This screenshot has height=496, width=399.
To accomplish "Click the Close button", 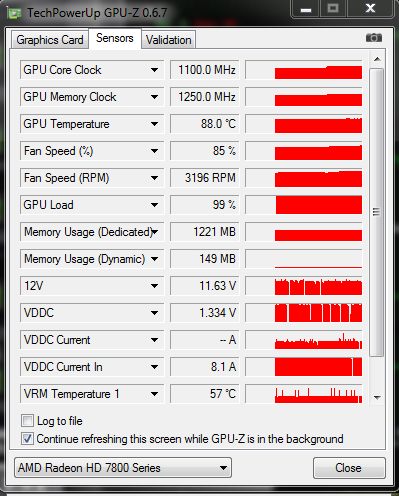I will coord(349,468).
